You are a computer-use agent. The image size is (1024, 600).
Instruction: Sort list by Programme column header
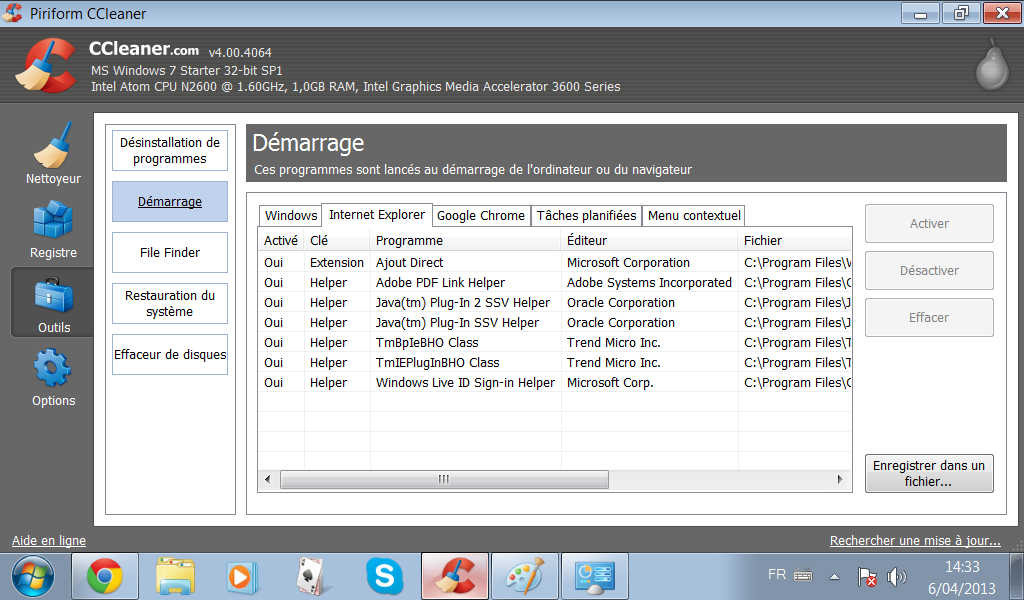coord(466,240)
